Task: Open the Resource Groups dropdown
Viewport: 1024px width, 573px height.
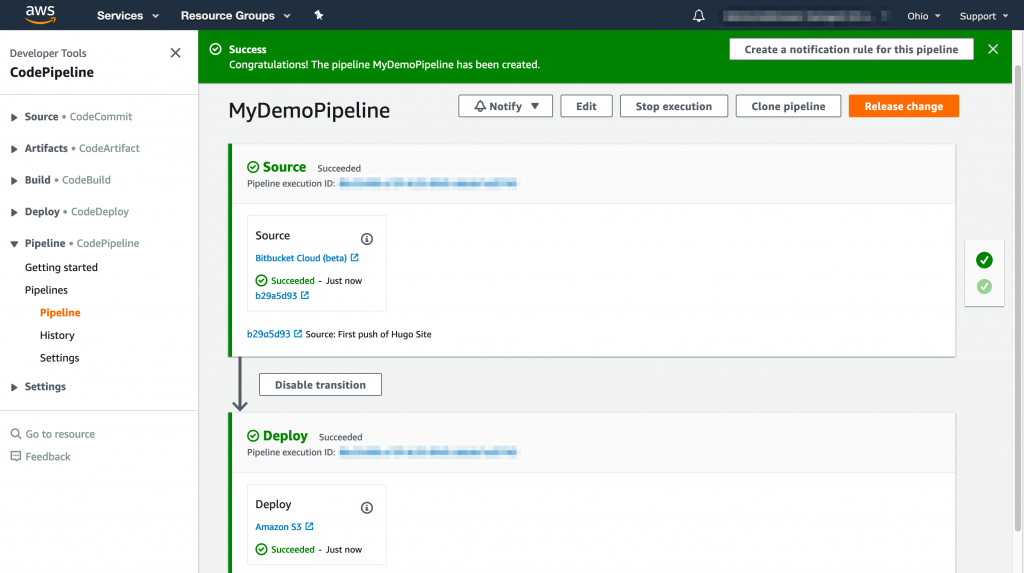Action: coord(236,16)
